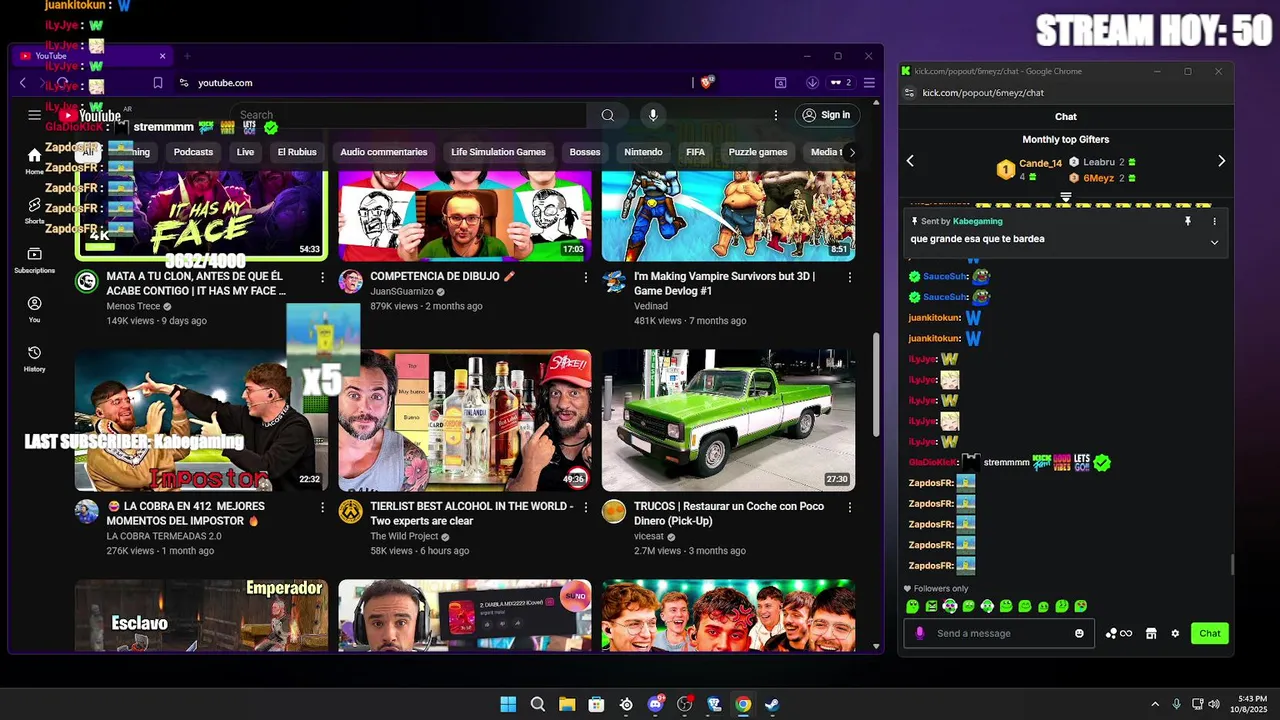The width and height of the screenshot is (1280, 720).
Task: Open Menos Trece channel link
Action: pos(133,306)
